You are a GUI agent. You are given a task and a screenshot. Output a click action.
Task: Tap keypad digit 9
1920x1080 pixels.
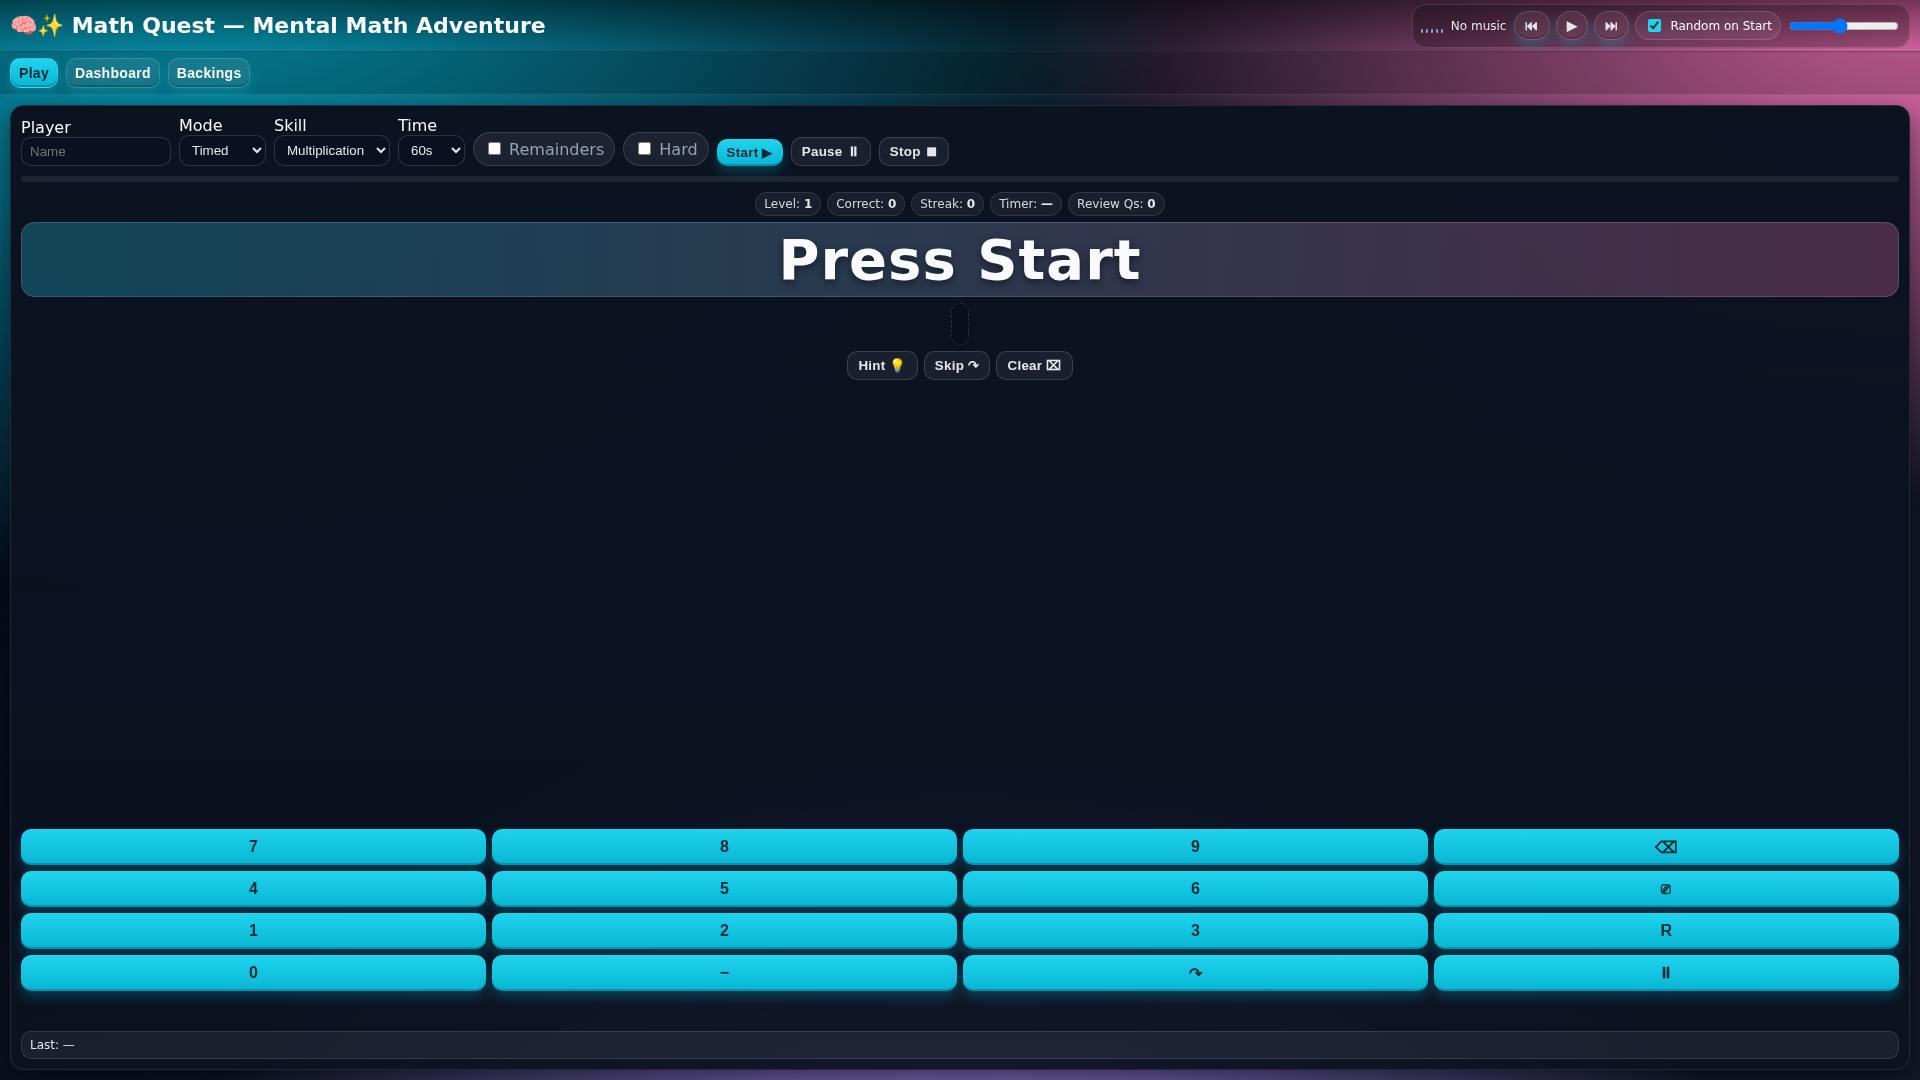coord(1195,846)
